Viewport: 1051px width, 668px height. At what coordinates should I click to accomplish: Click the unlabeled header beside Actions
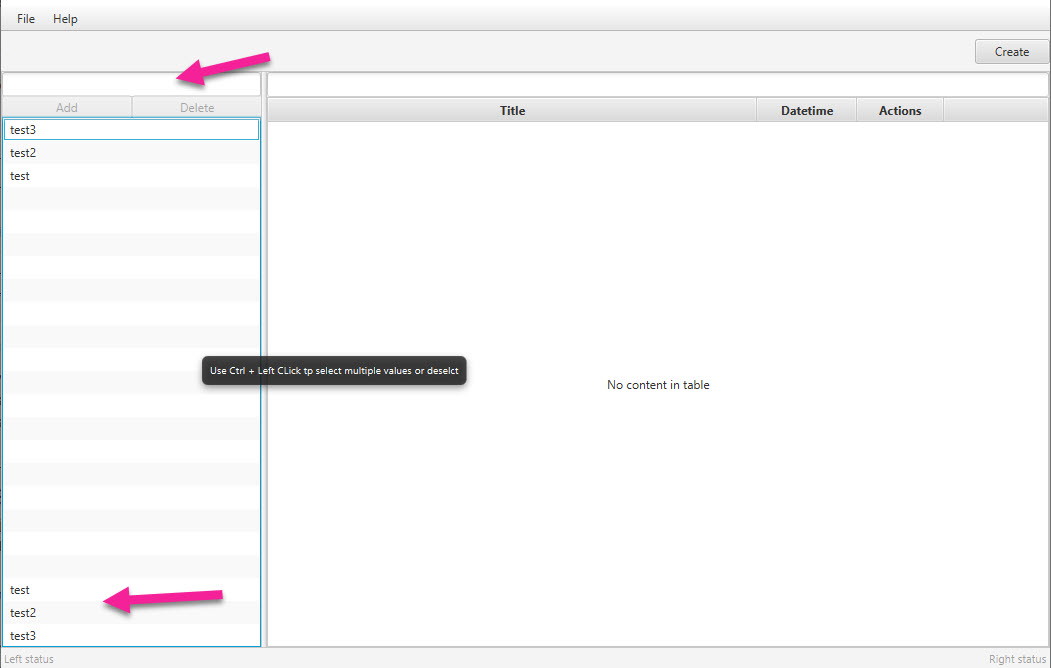point(995,110)
